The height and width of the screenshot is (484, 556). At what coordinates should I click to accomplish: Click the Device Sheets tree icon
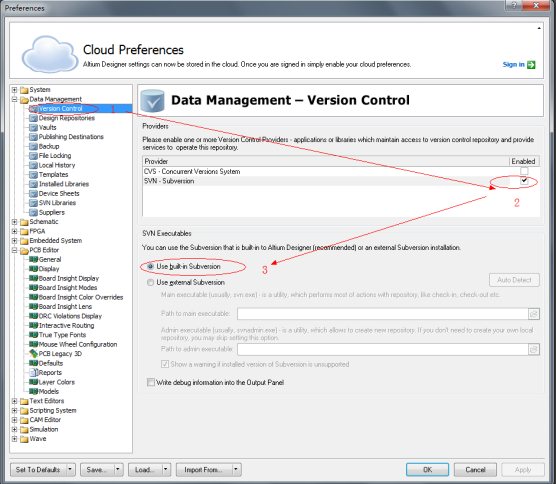point(33,194)
